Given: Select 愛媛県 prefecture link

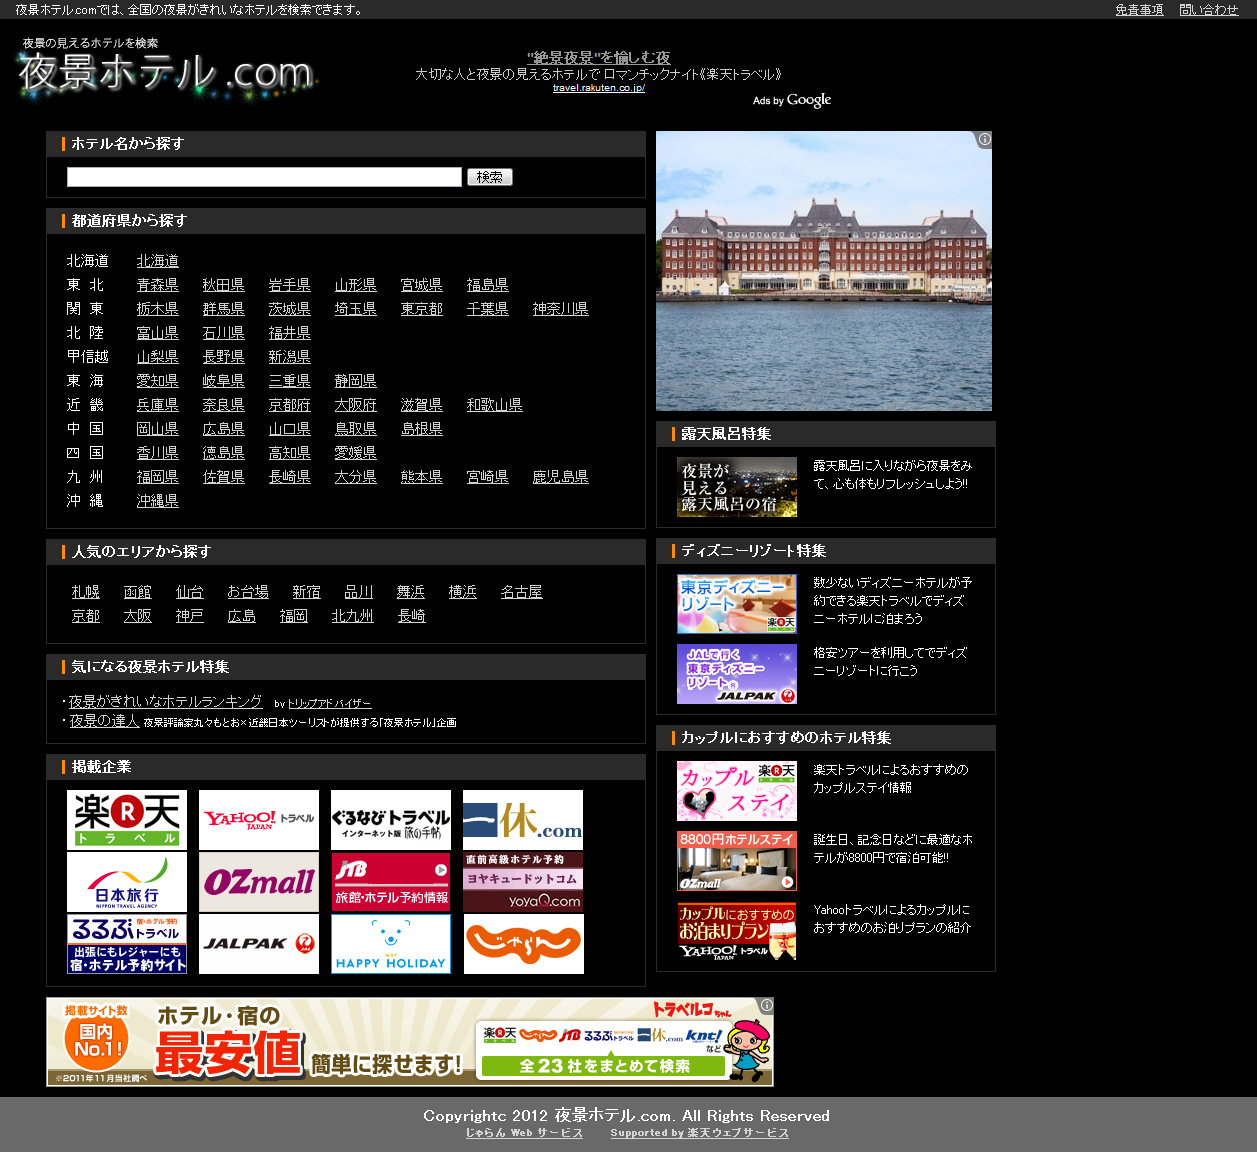Looking at the screenshot, I should pyautogui.click(x=356, y=453).
